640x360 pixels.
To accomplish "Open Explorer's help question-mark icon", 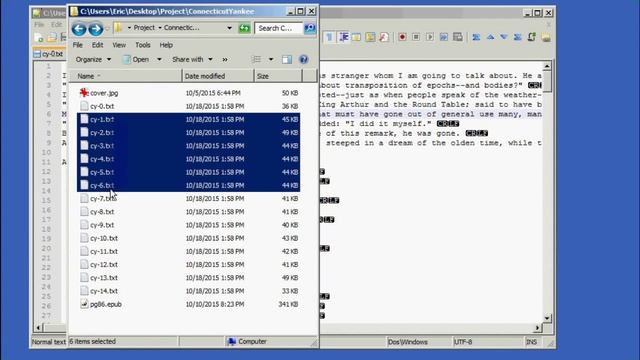I will pos(303,60).
